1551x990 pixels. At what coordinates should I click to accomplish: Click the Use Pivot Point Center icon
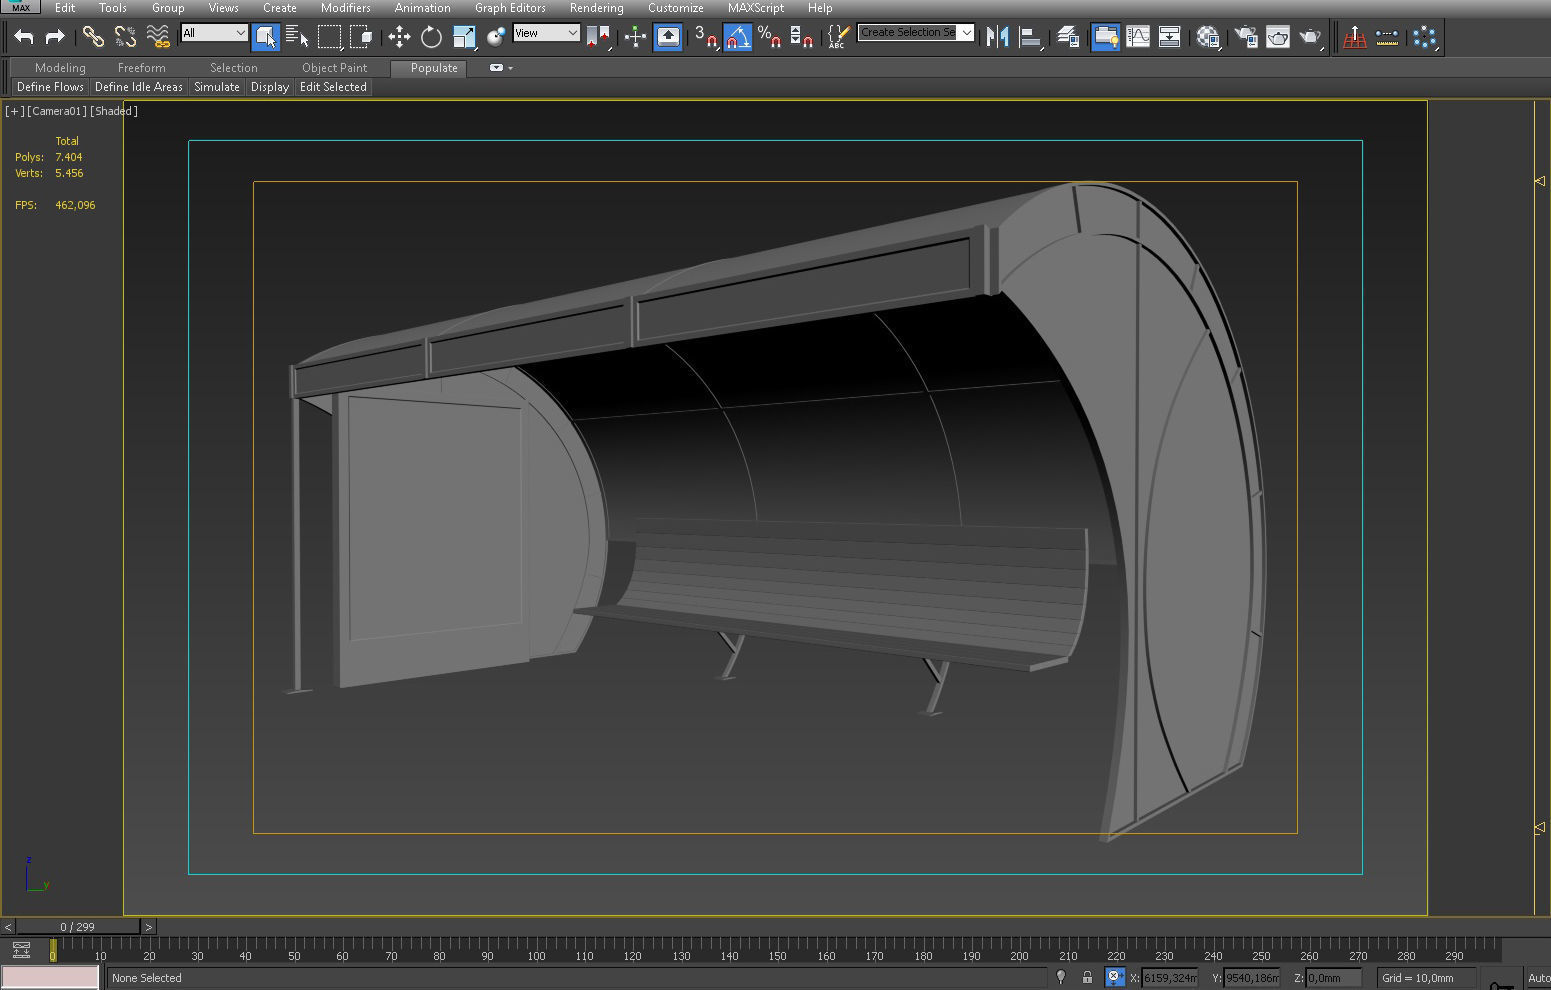coord(599,37)
